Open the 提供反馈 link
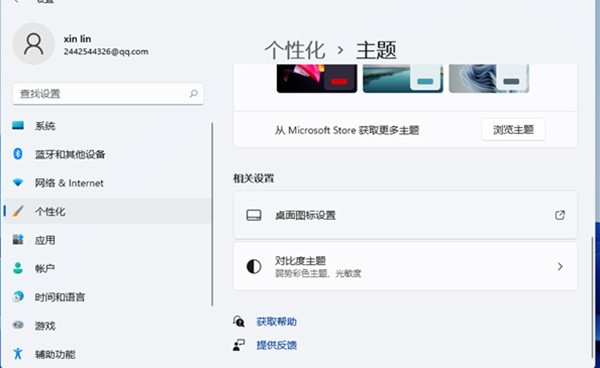The width and height of the screenshot is (600, 368). pos(277,345)
